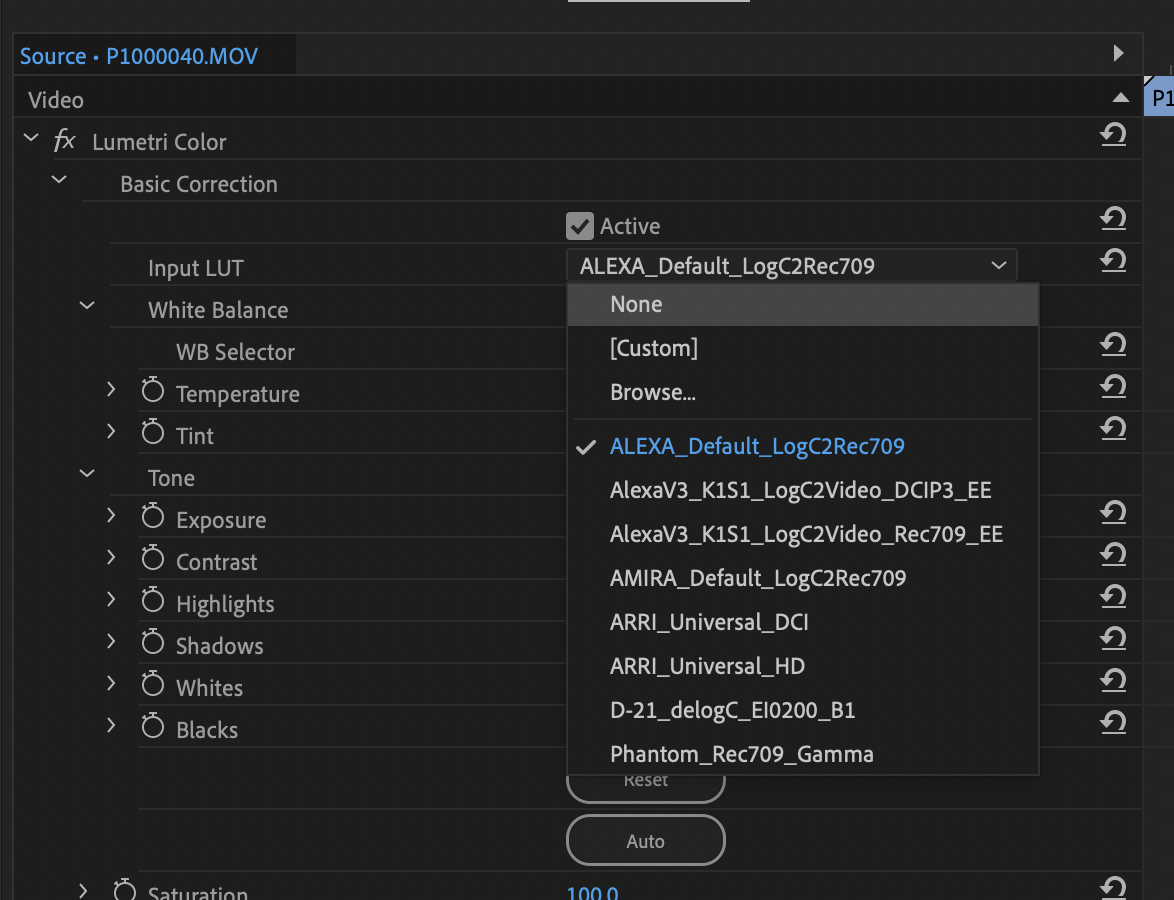Enable keyframing stopwatch for Shadows

coord(151,642)
